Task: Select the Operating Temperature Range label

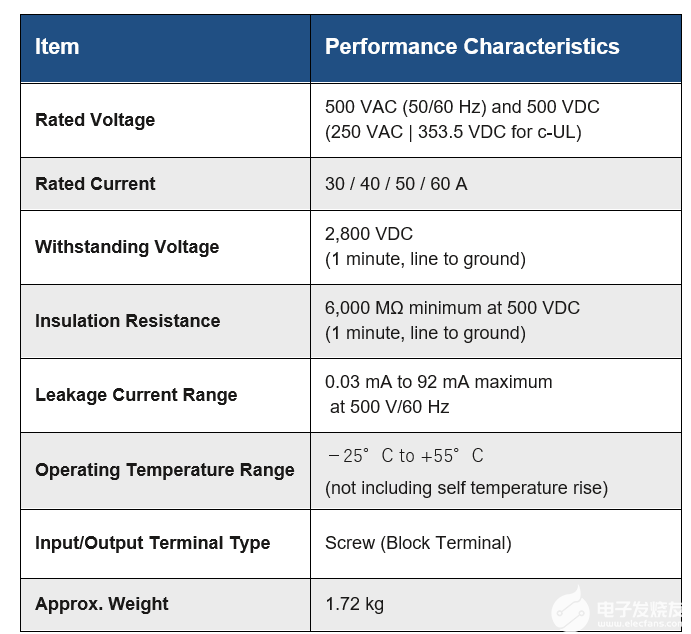Action: pyautogui.click(x=165, y=470)
